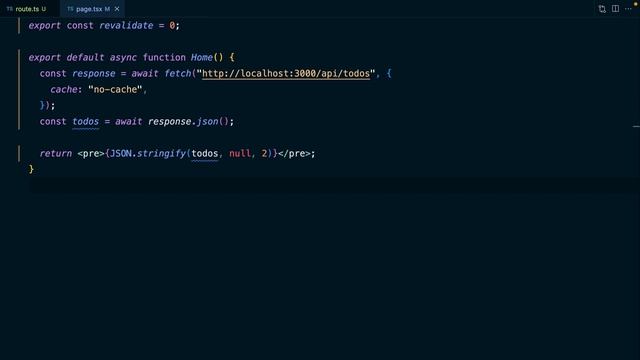Click the 'response' variable declaration
Viewport: 640px width, 360px height.
point(93,73)
